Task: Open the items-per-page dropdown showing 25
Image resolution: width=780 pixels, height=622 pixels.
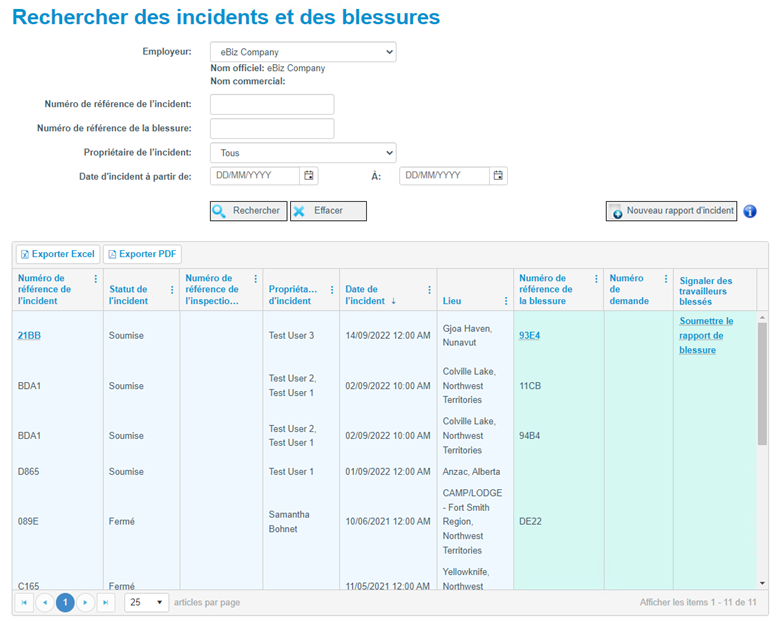Action: click(146, 603)
